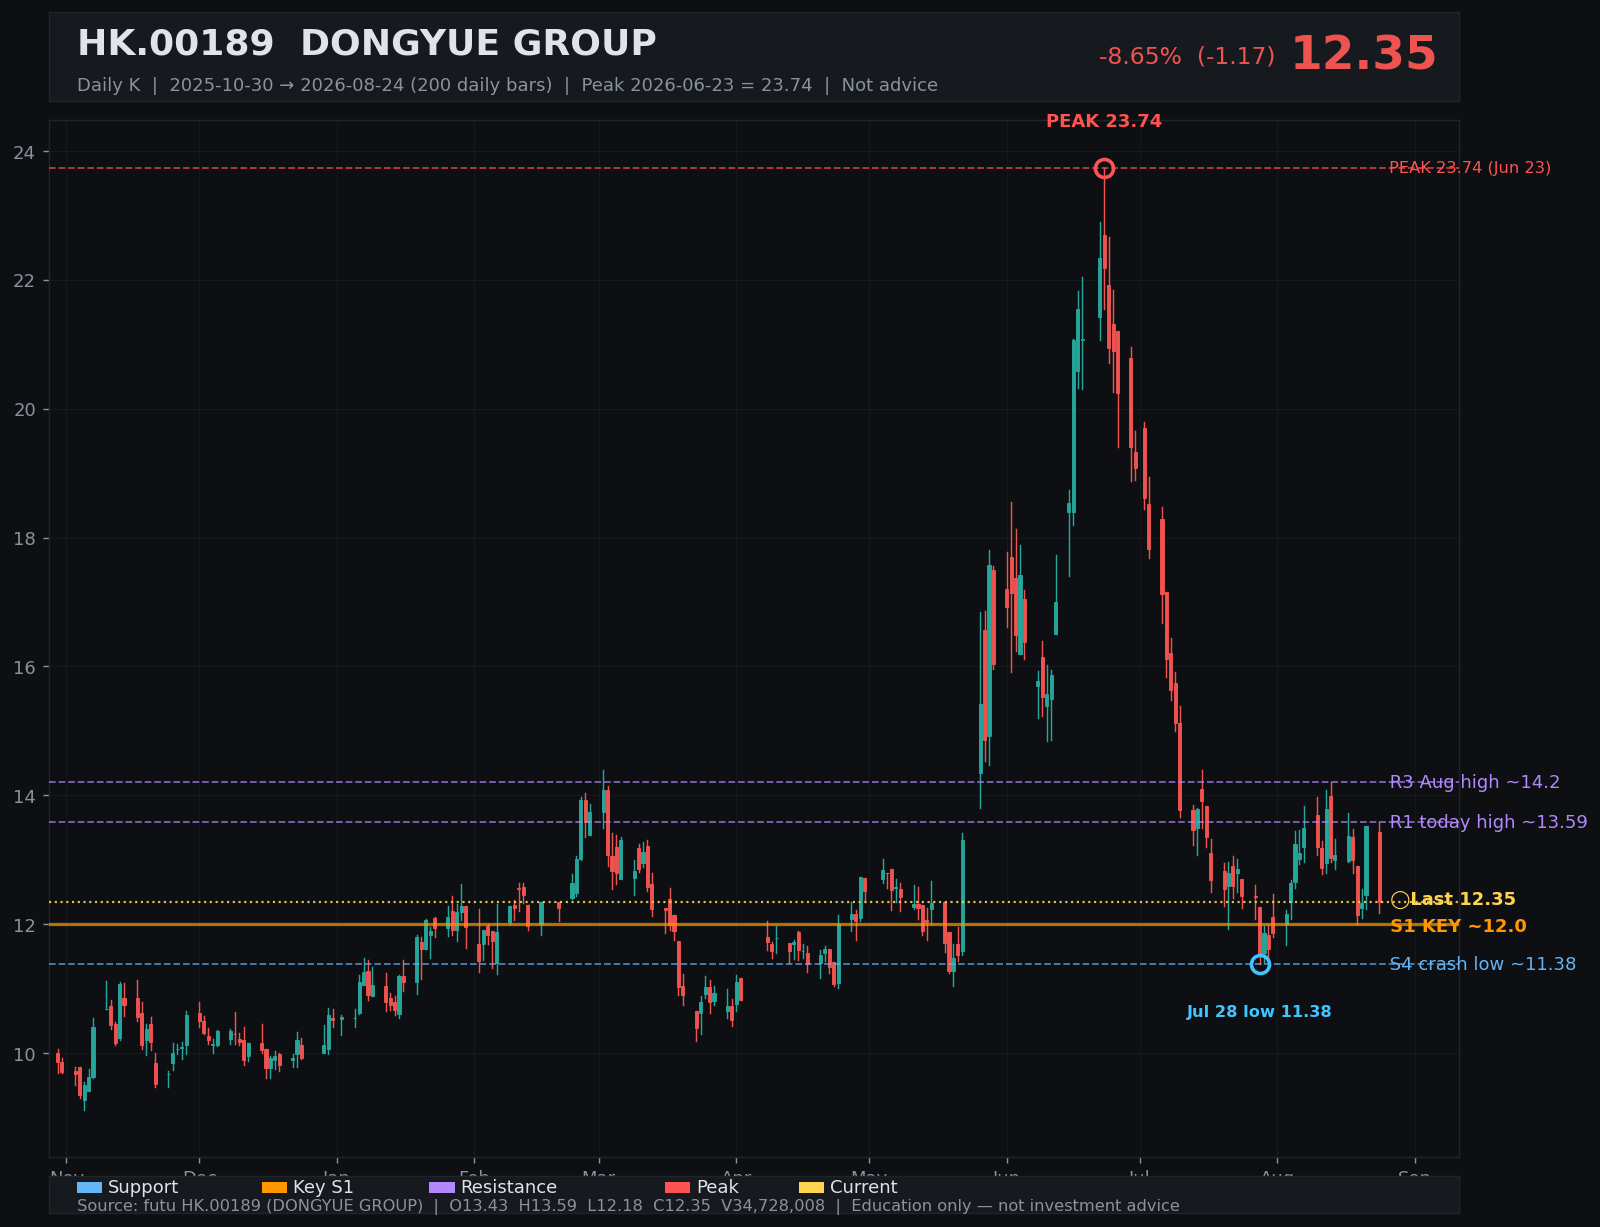Click the large red 12.35 price in the header

(1363, 54)
